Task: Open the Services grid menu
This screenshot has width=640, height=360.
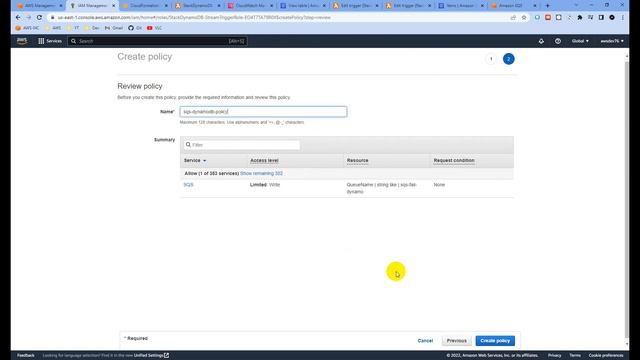Action: [x=50, y=41]
